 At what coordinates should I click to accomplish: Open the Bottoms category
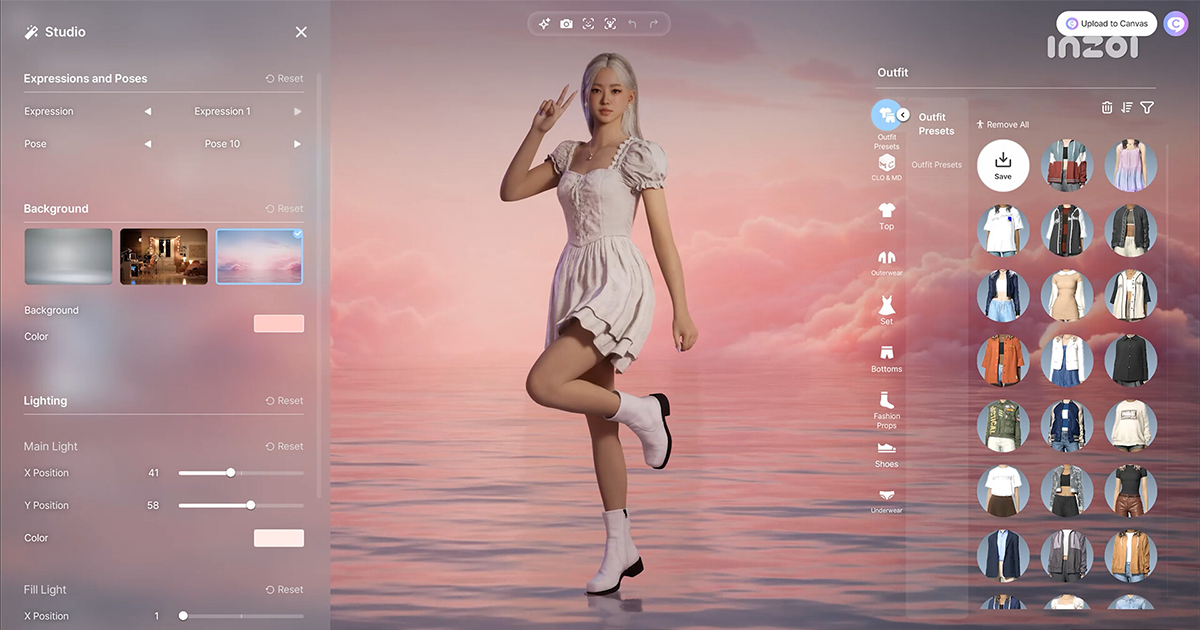[886, 358]
